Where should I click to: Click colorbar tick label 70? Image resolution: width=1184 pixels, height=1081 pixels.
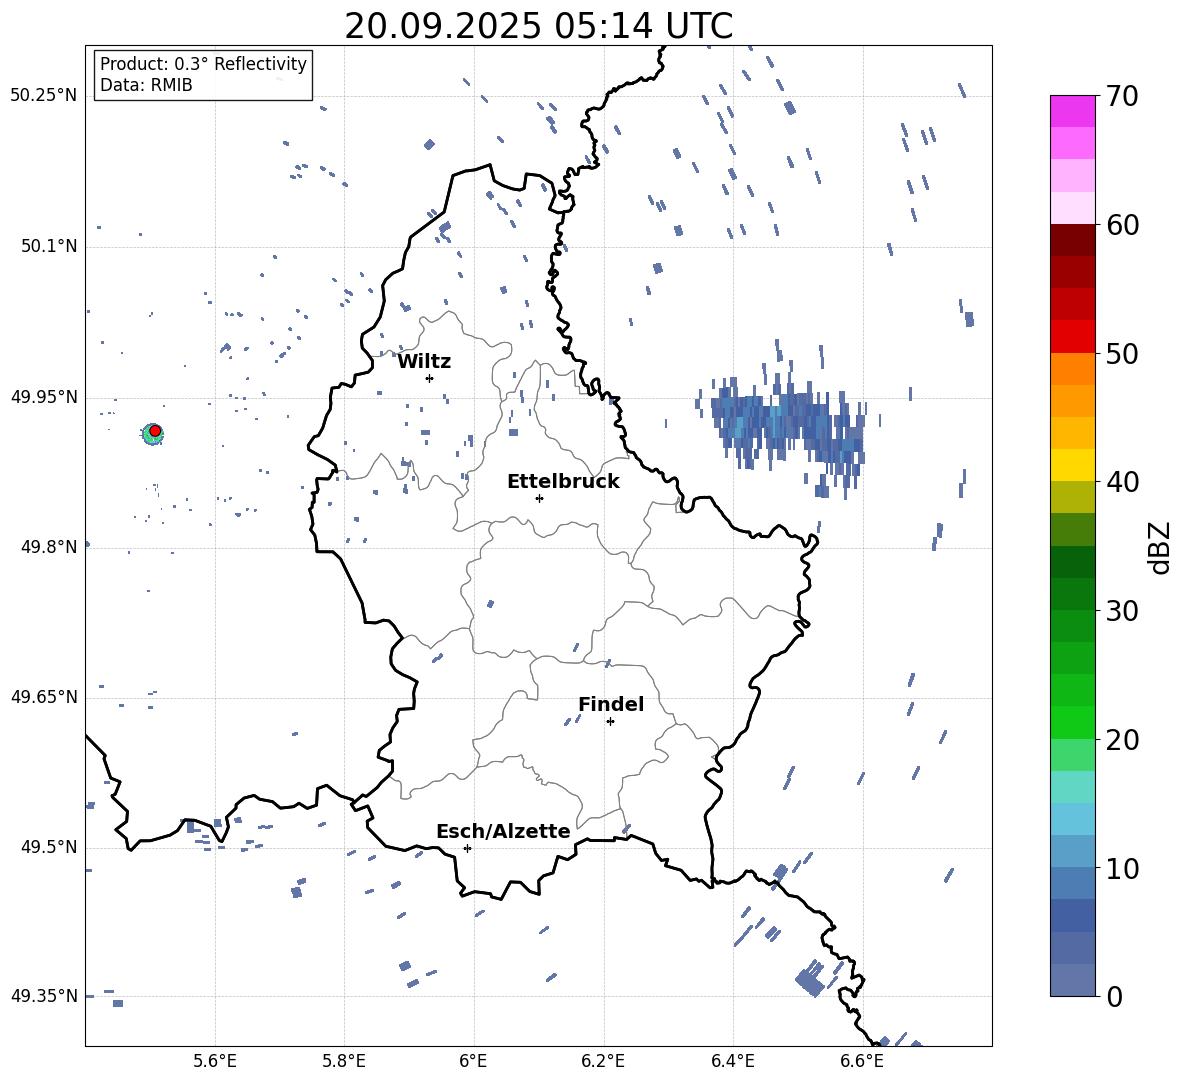click(x=1121, y=96)
